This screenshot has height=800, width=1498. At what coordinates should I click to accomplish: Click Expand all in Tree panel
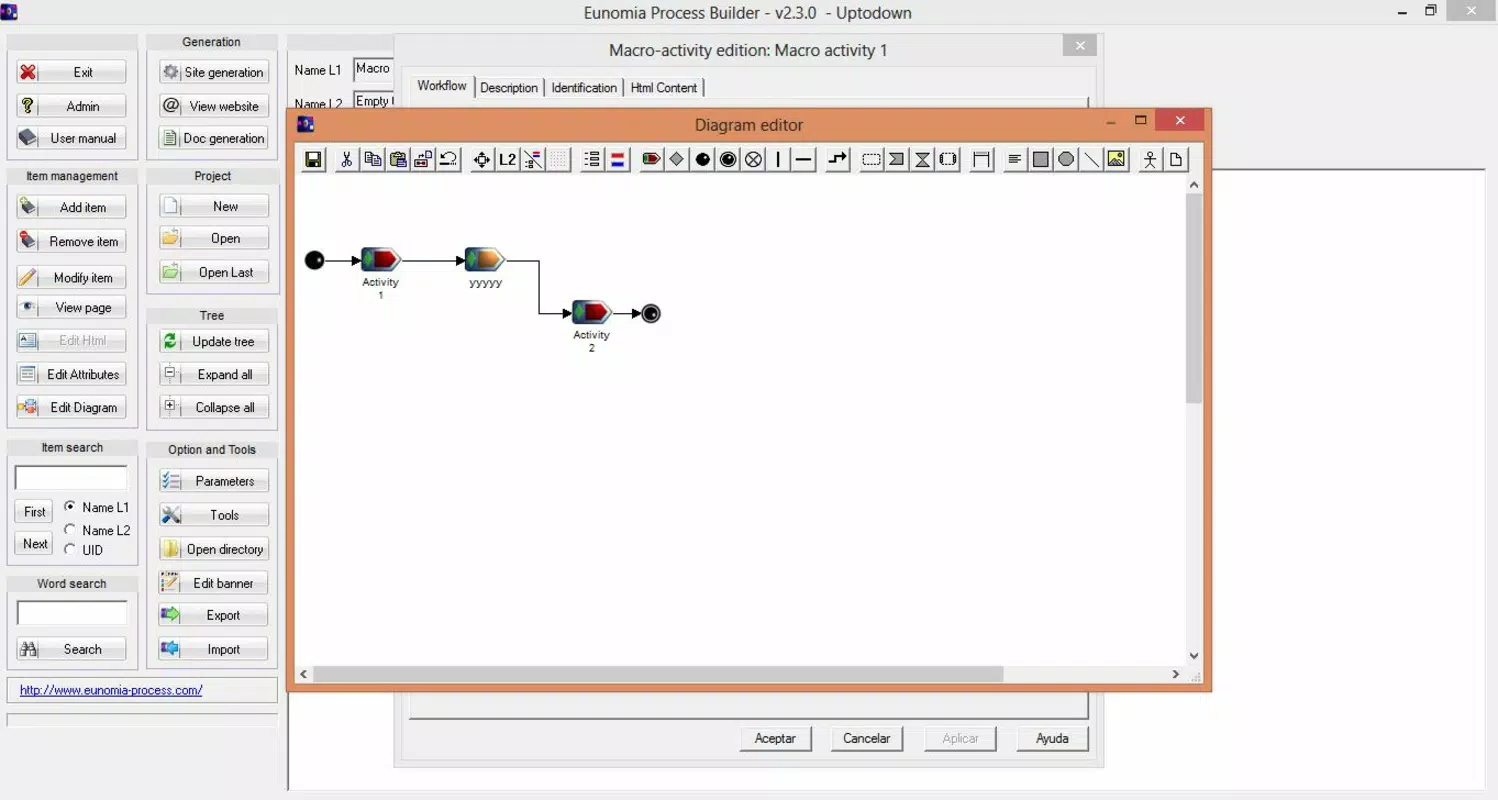tap(213, 374)
